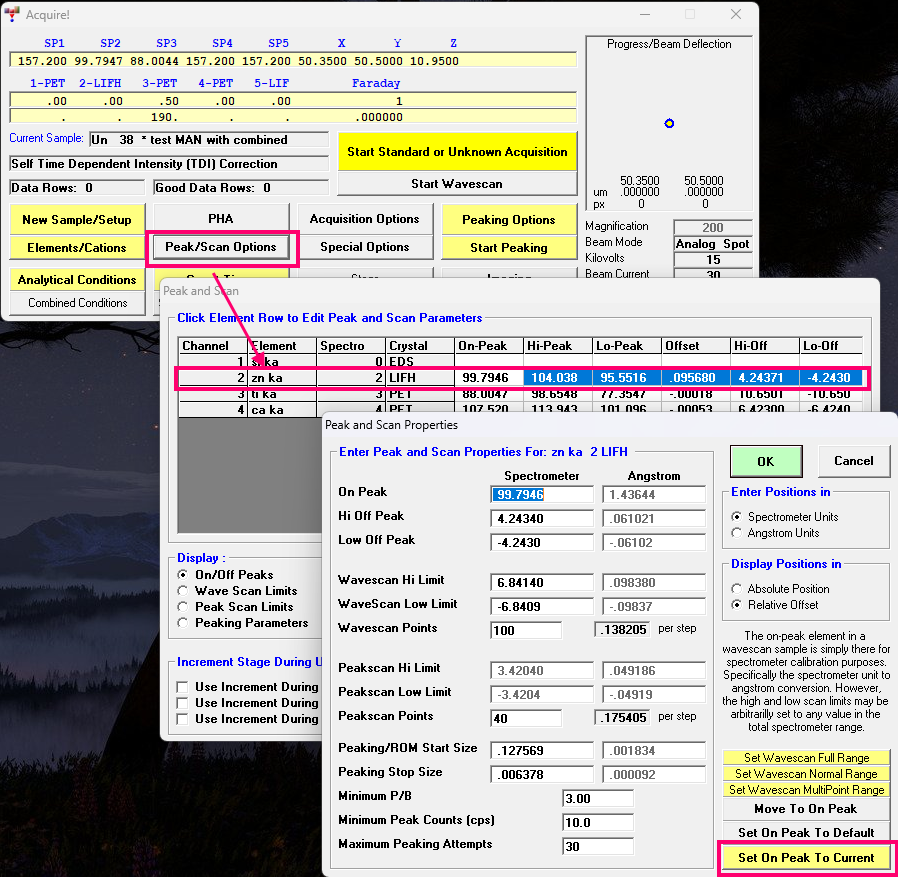Viewport: 898px width, 877px height.
Task: Click the Wavescan Points input field
Action: tap(526, 630)
